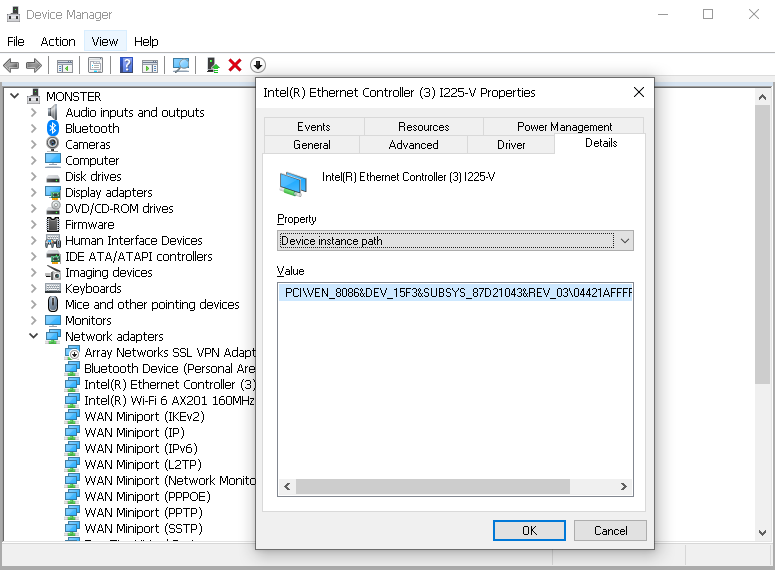Select WAN Miniport (IKEv2) entry
775x570 pixels.
(144, 416)
